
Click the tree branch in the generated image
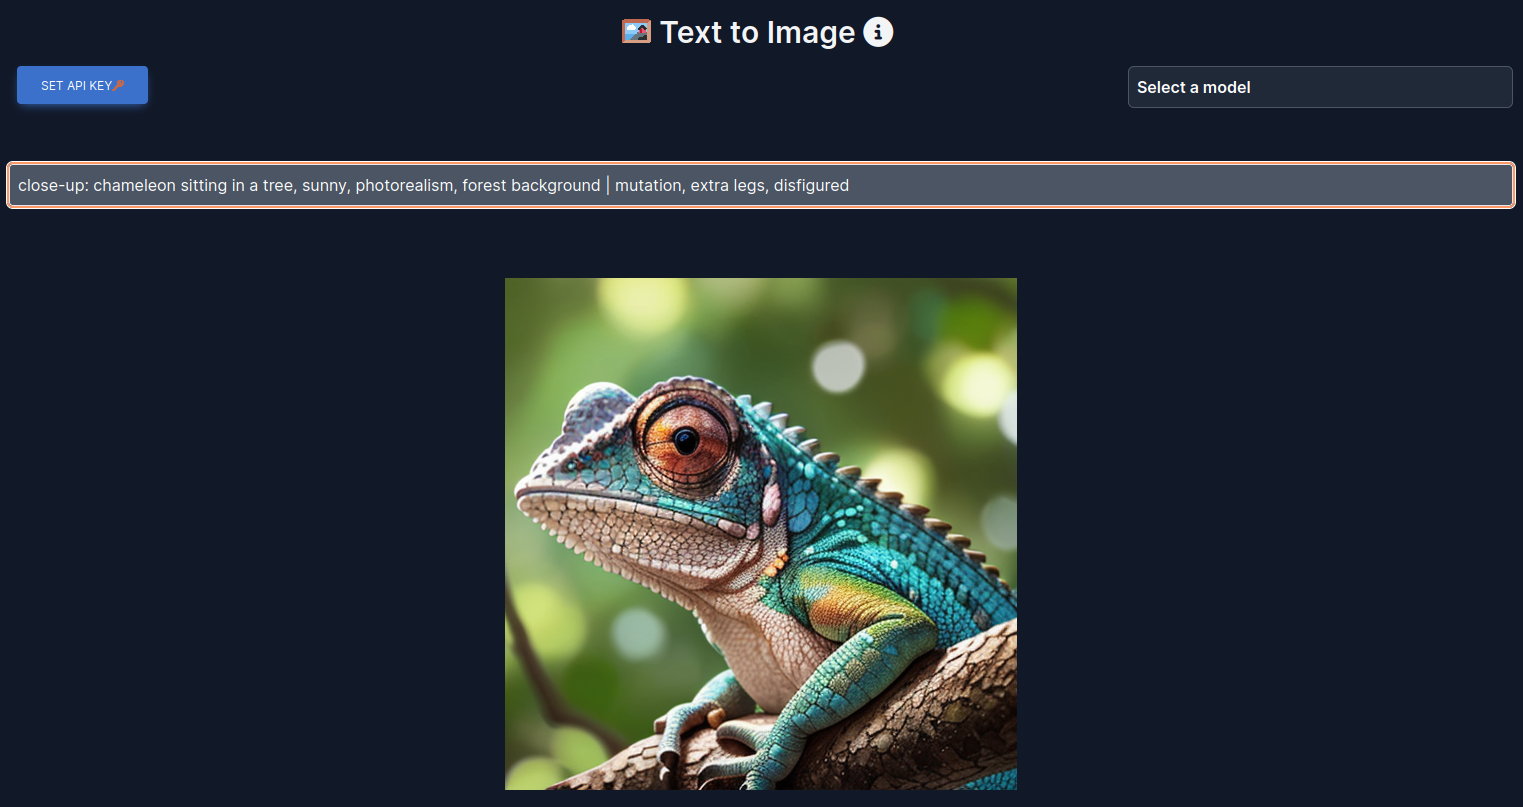900,720
